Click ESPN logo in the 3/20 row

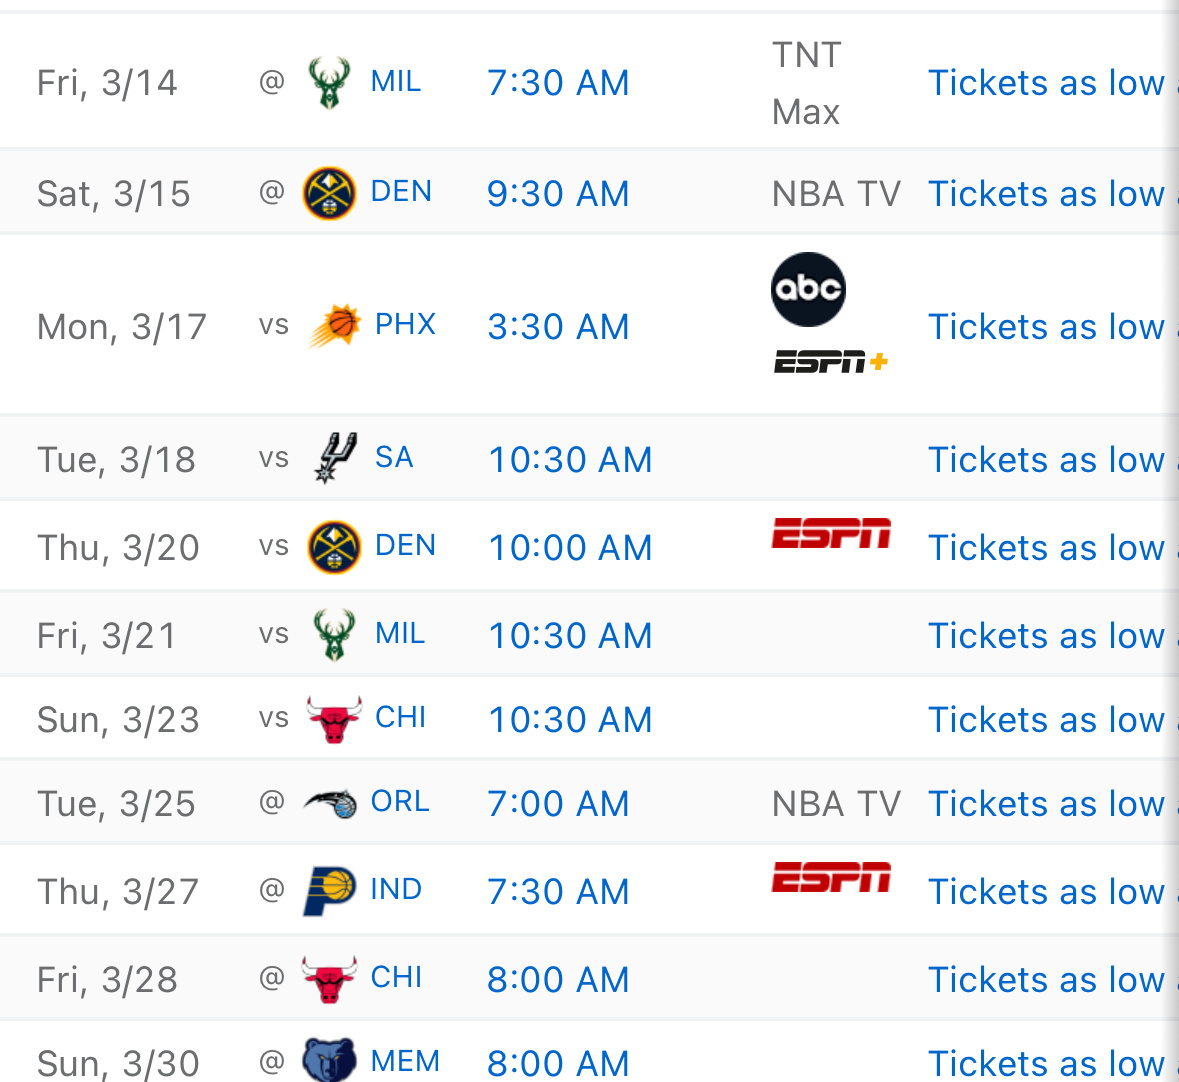point(832,533)
